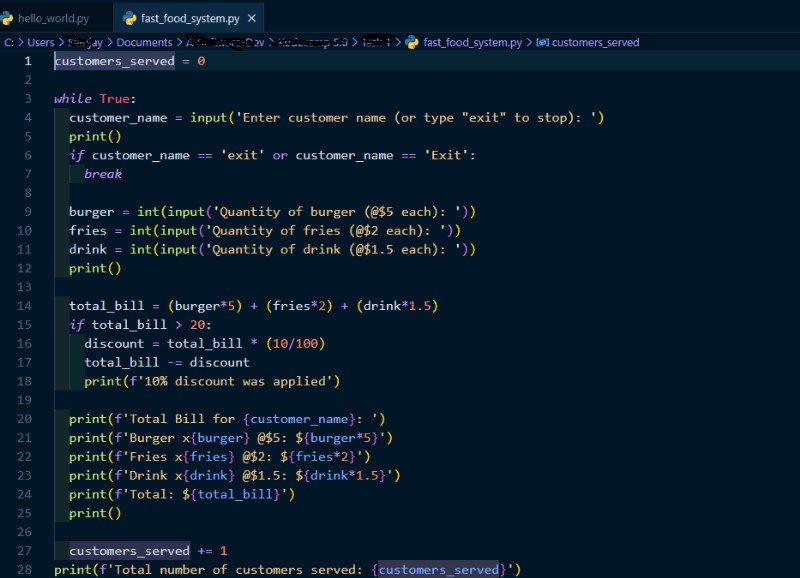Click Python icon on hello_world.py tab
The height and width of the screenshot is (578, 800).
click(x=7, y=19)
